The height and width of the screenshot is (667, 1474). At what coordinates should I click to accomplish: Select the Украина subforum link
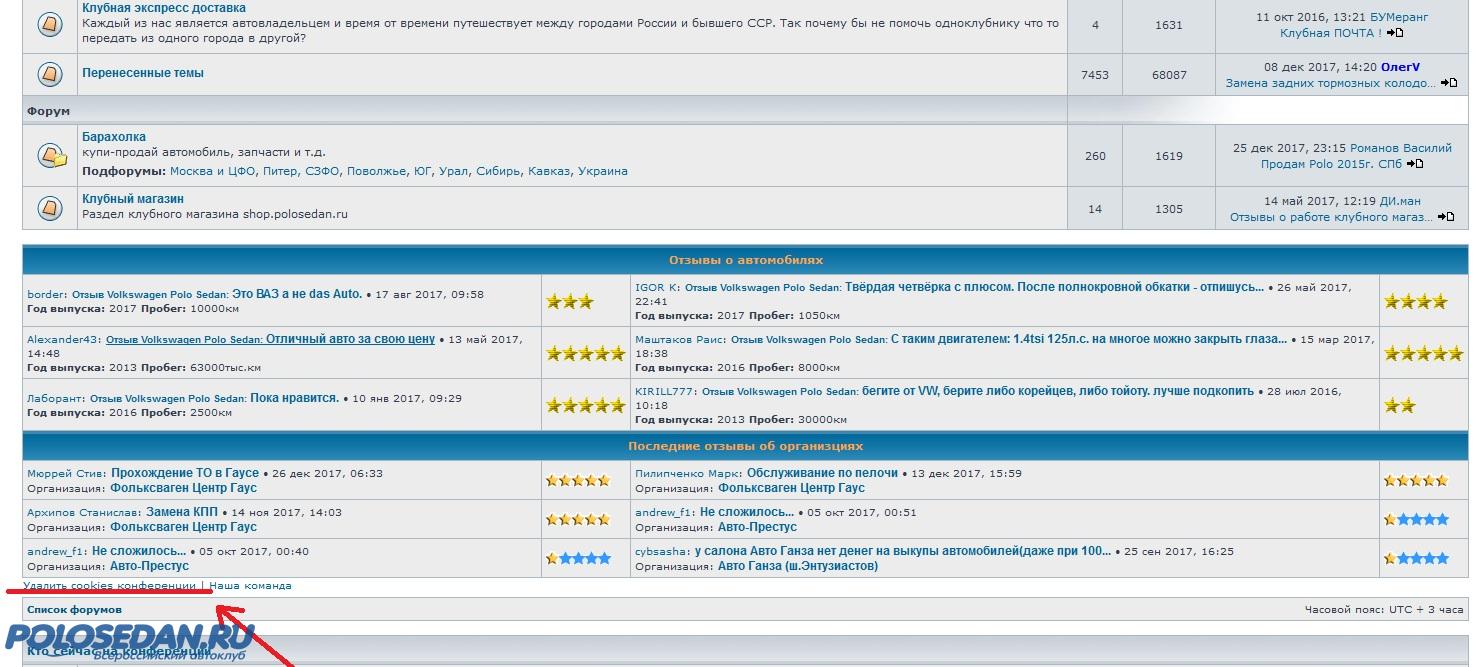point(602,171)
